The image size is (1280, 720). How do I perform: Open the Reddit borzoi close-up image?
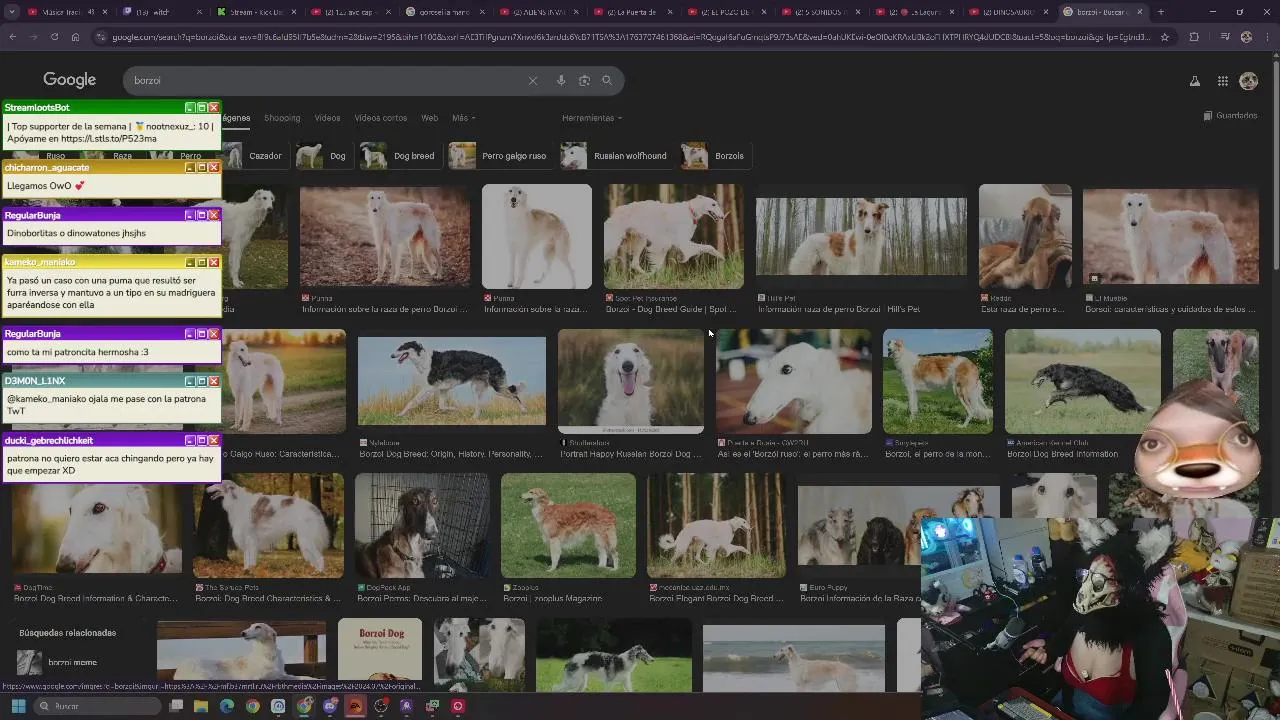[x=1025, y=236]
